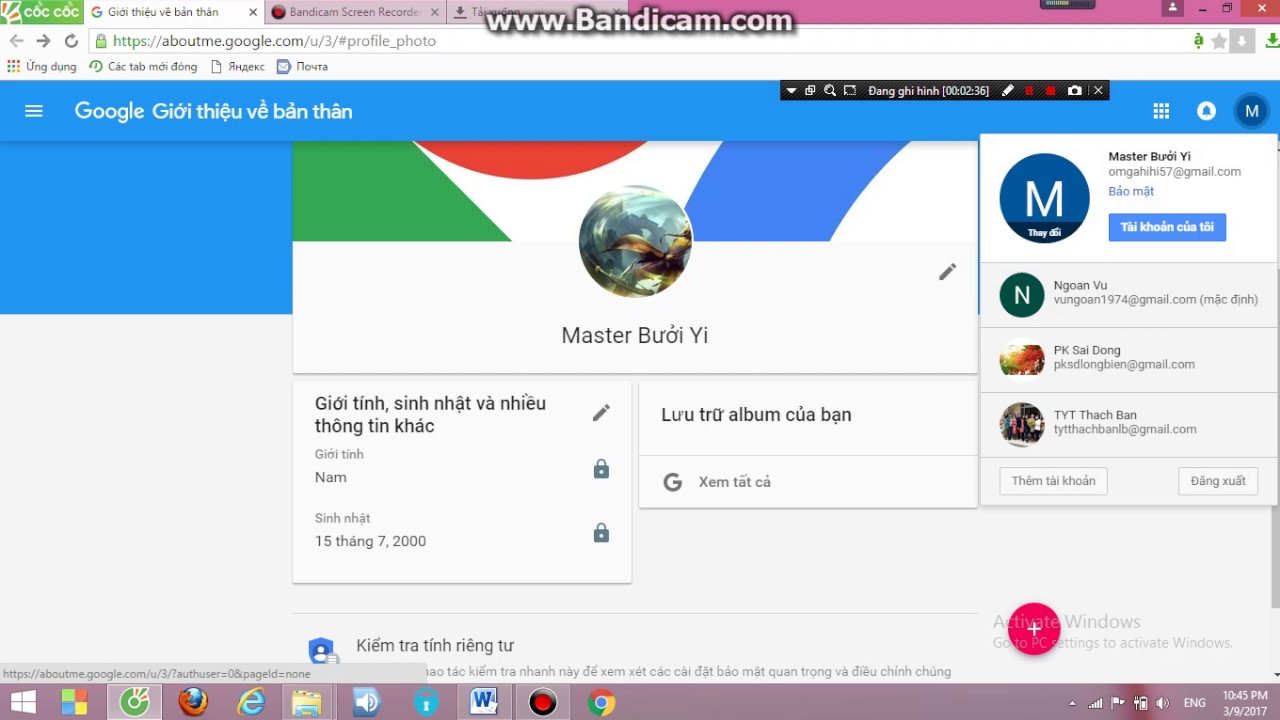
Task: Open Internet Explorer from taskbar
Action: coord(251,702)
